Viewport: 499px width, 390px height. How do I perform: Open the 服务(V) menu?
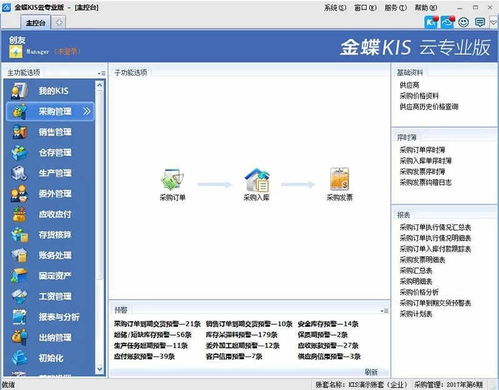396,7
